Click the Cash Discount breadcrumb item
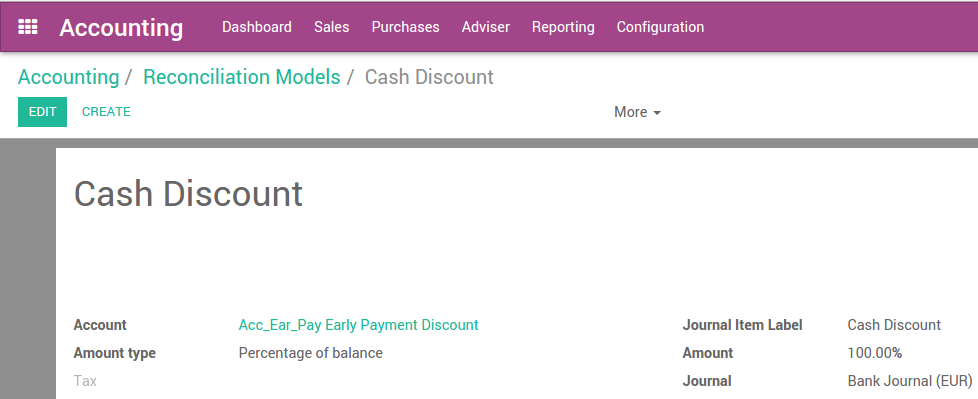 click(429, 77)
